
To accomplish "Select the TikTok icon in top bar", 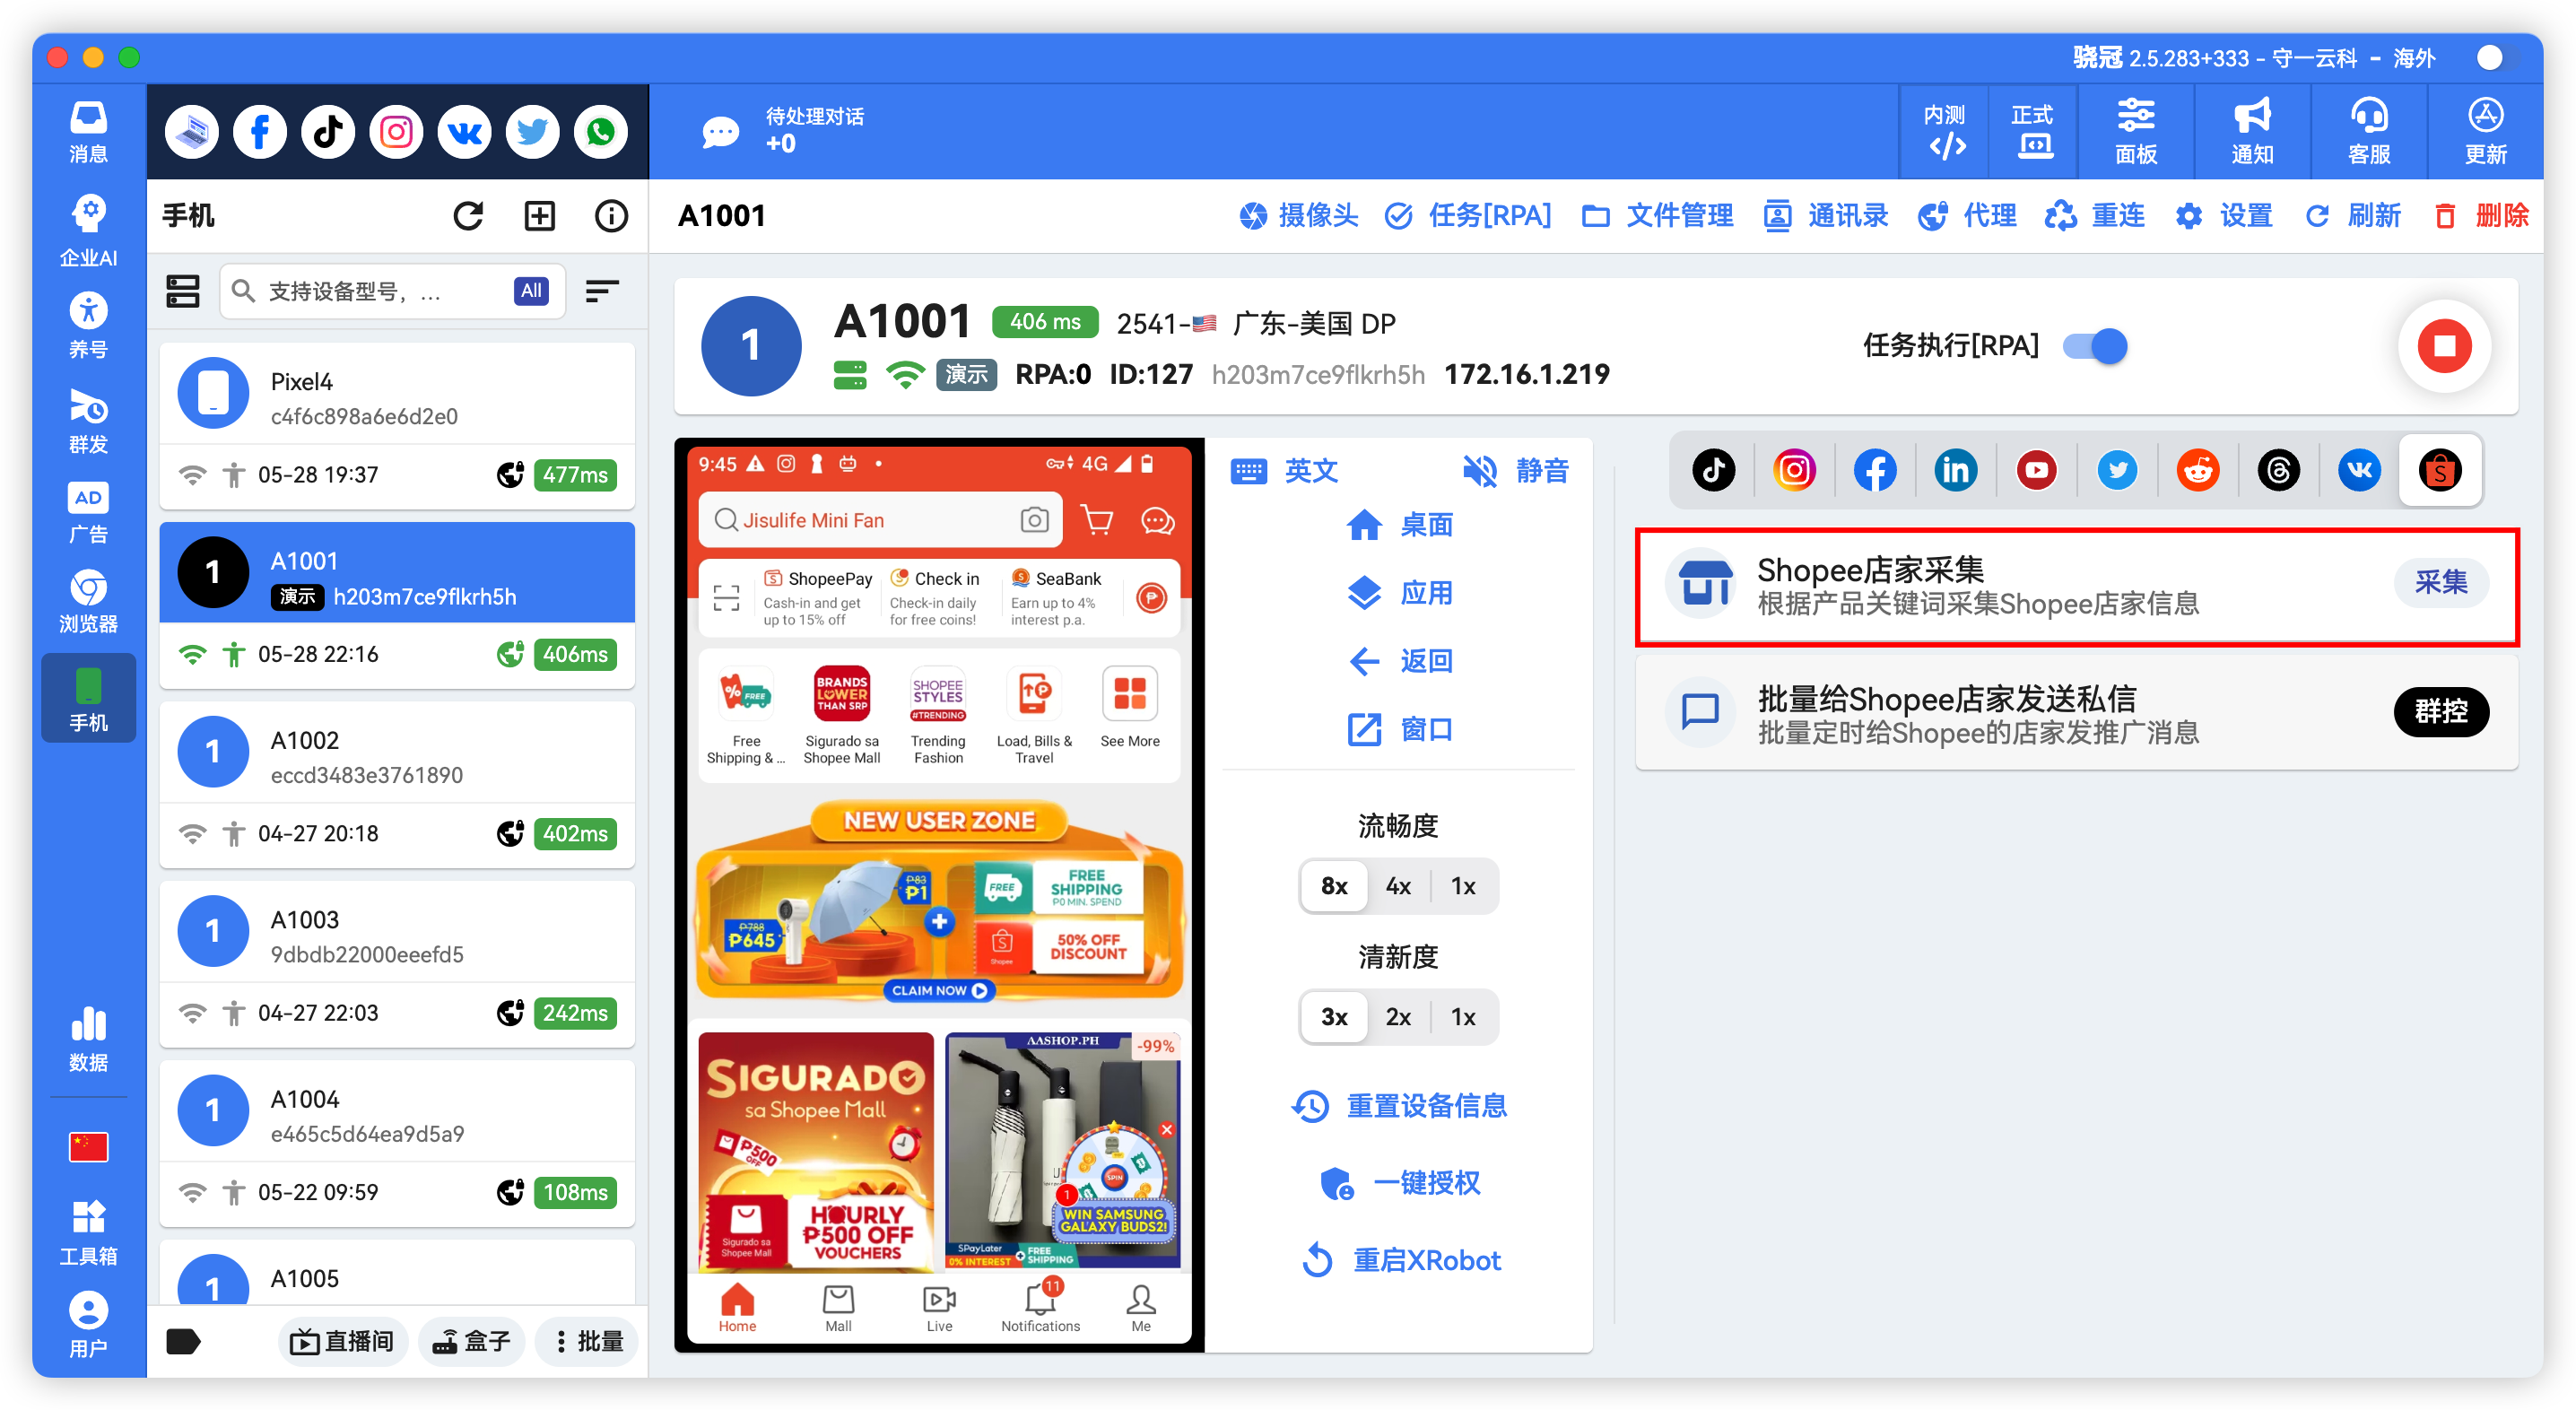I will click(328, 131).
